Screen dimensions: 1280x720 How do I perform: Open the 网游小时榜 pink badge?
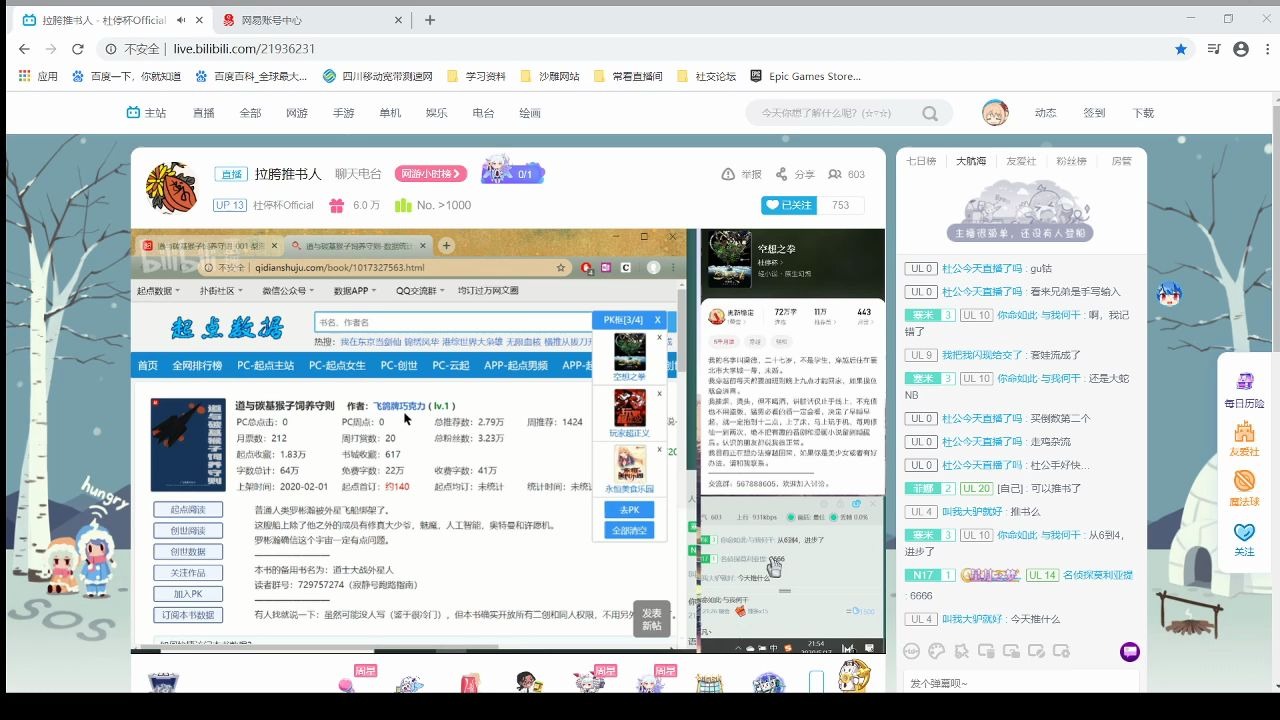coord(431,174)
